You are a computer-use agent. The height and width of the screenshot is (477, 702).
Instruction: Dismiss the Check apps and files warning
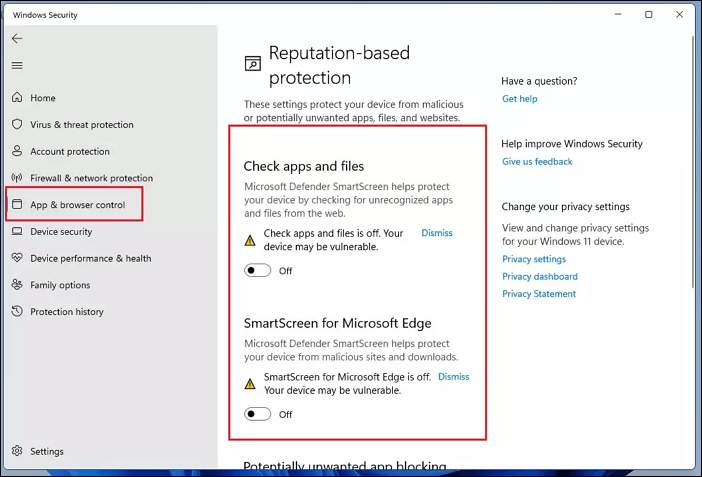pyautogui.click(x=437, y=233)
